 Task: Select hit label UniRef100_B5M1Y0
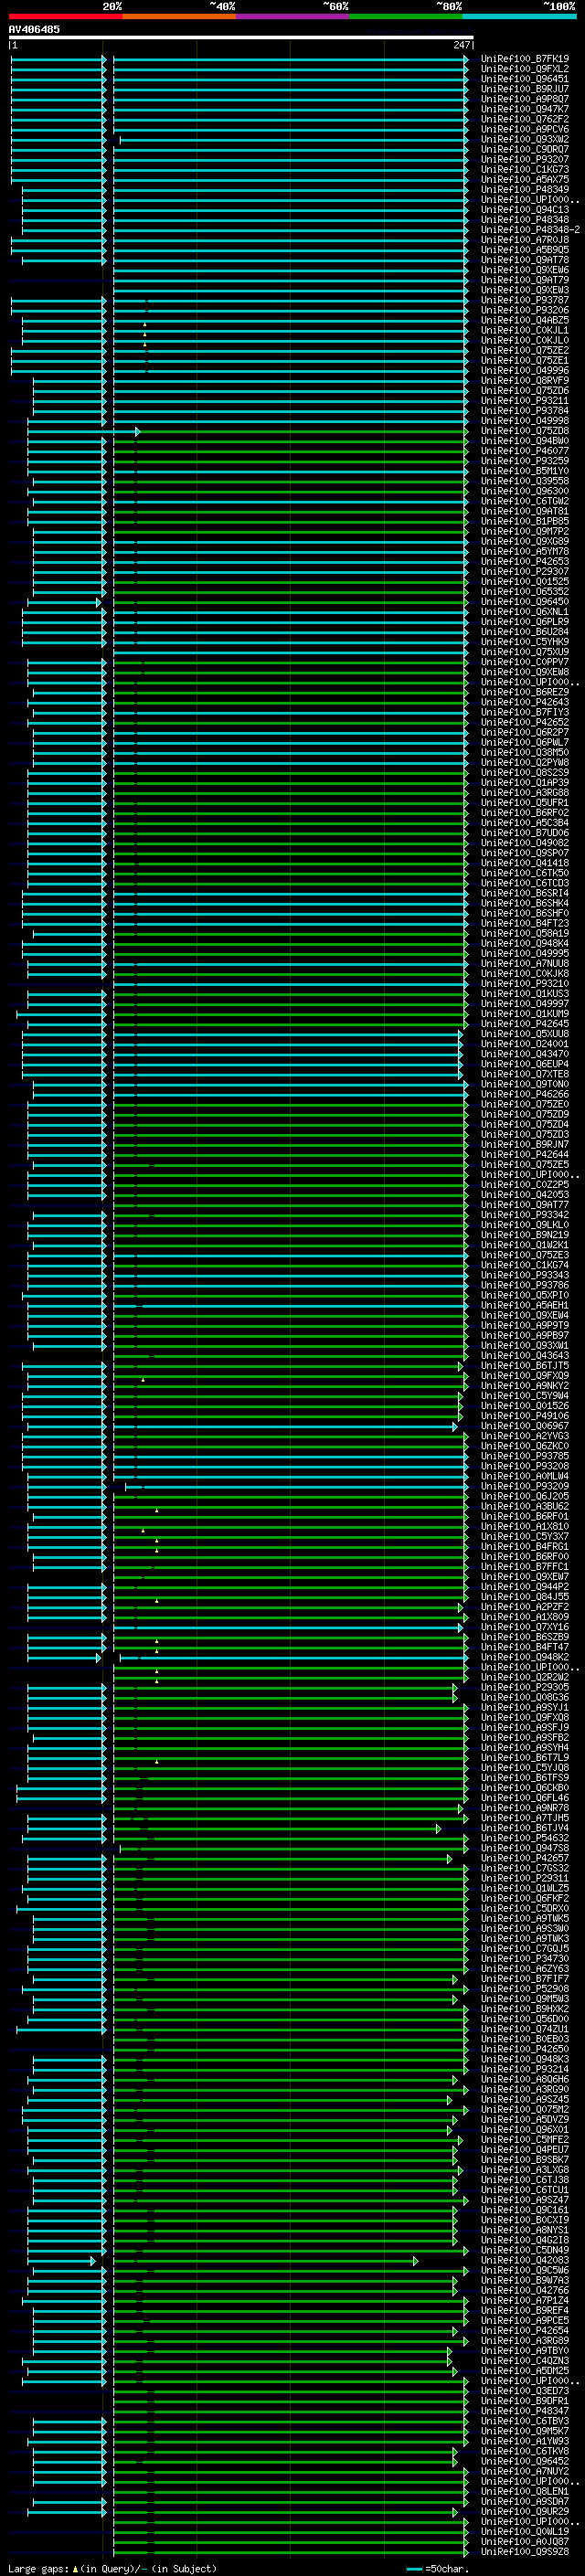(x=525, y=471)
